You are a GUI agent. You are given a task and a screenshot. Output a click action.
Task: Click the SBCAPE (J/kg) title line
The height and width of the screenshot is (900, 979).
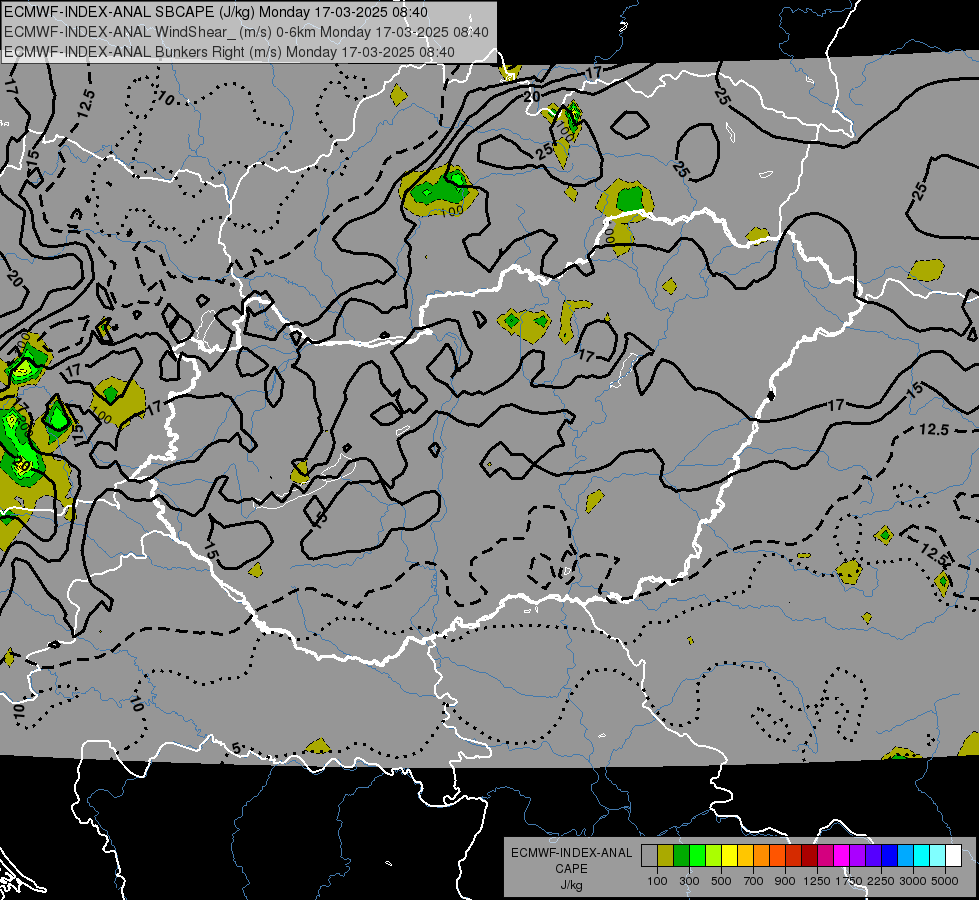[x=216, y=12]
